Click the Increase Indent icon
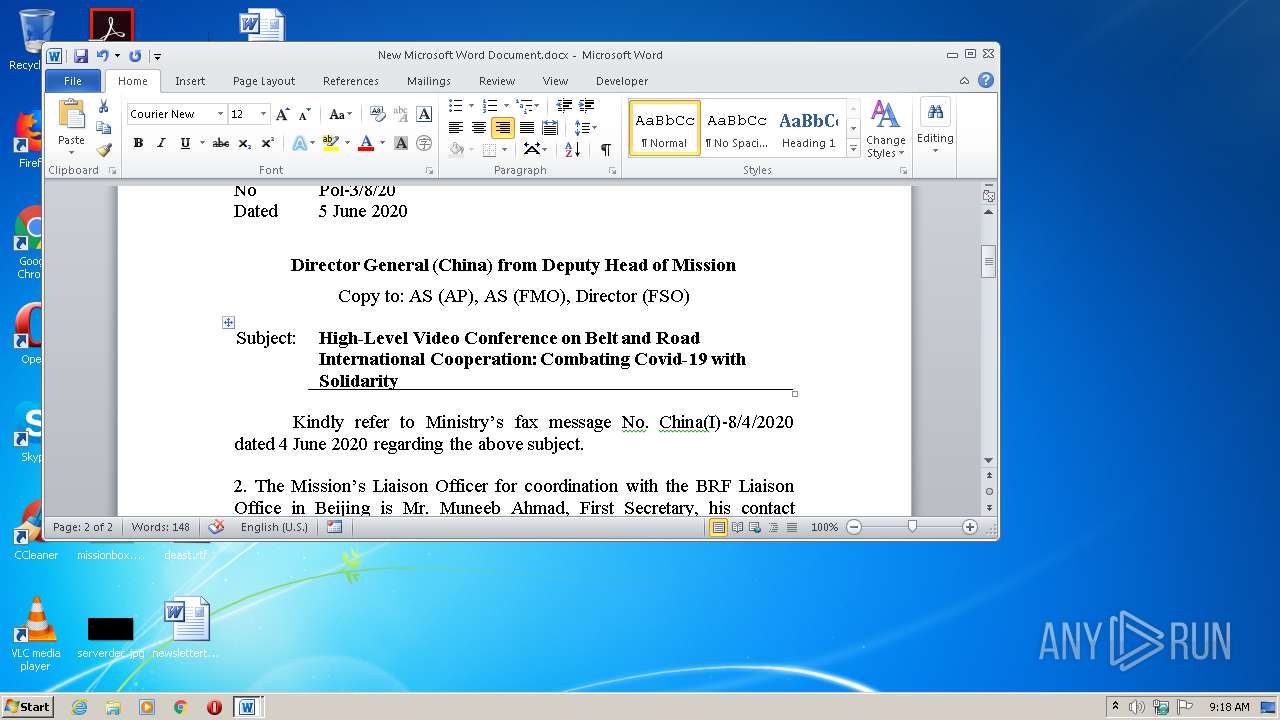Screen dimensions: 1280x720 coord(587,105)
